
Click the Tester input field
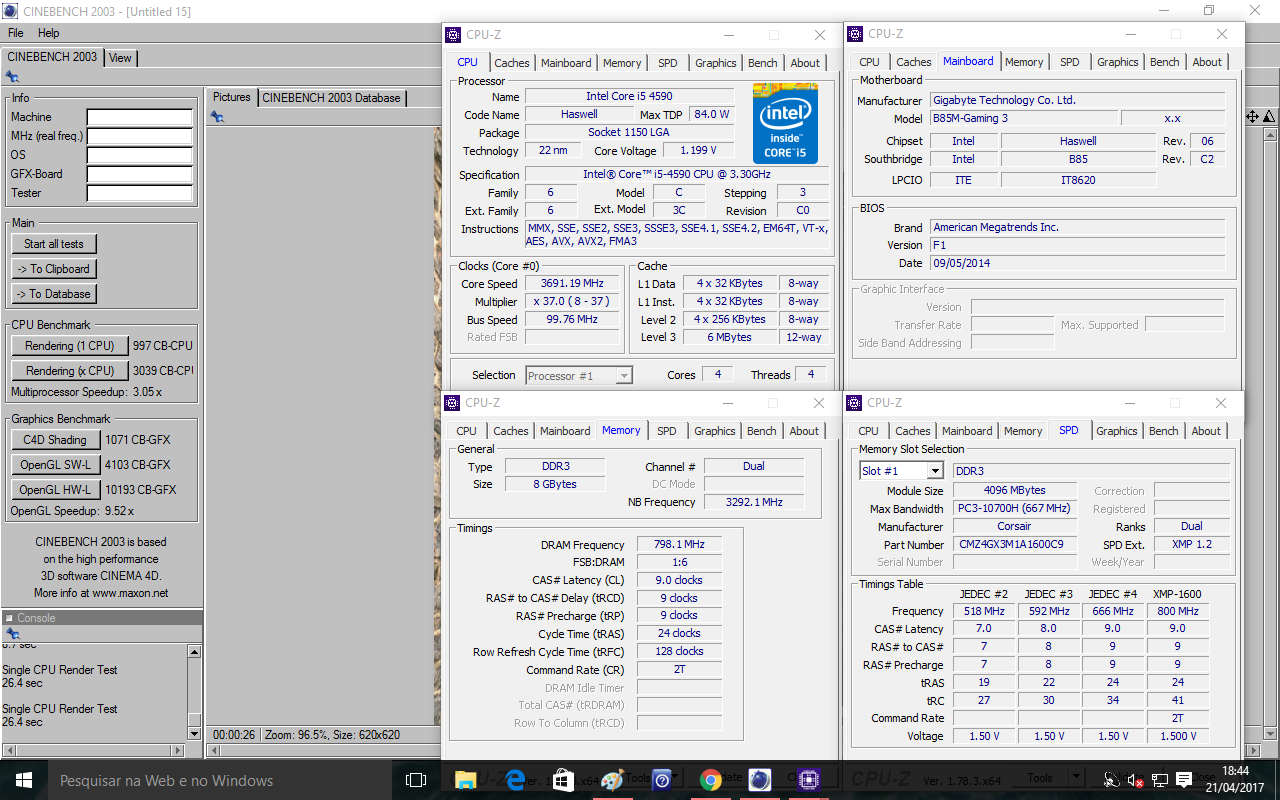[139, 193]
